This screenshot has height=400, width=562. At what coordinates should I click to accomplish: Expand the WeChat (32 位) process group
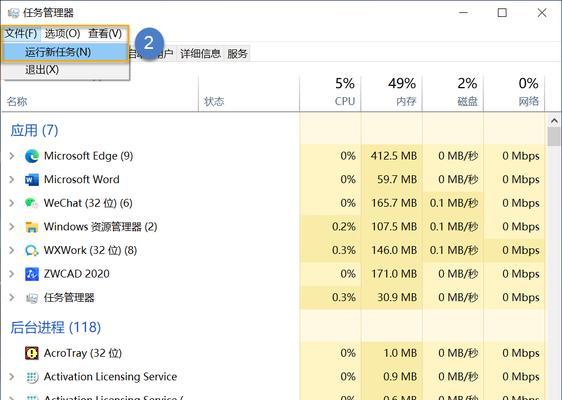click(12, 203)
